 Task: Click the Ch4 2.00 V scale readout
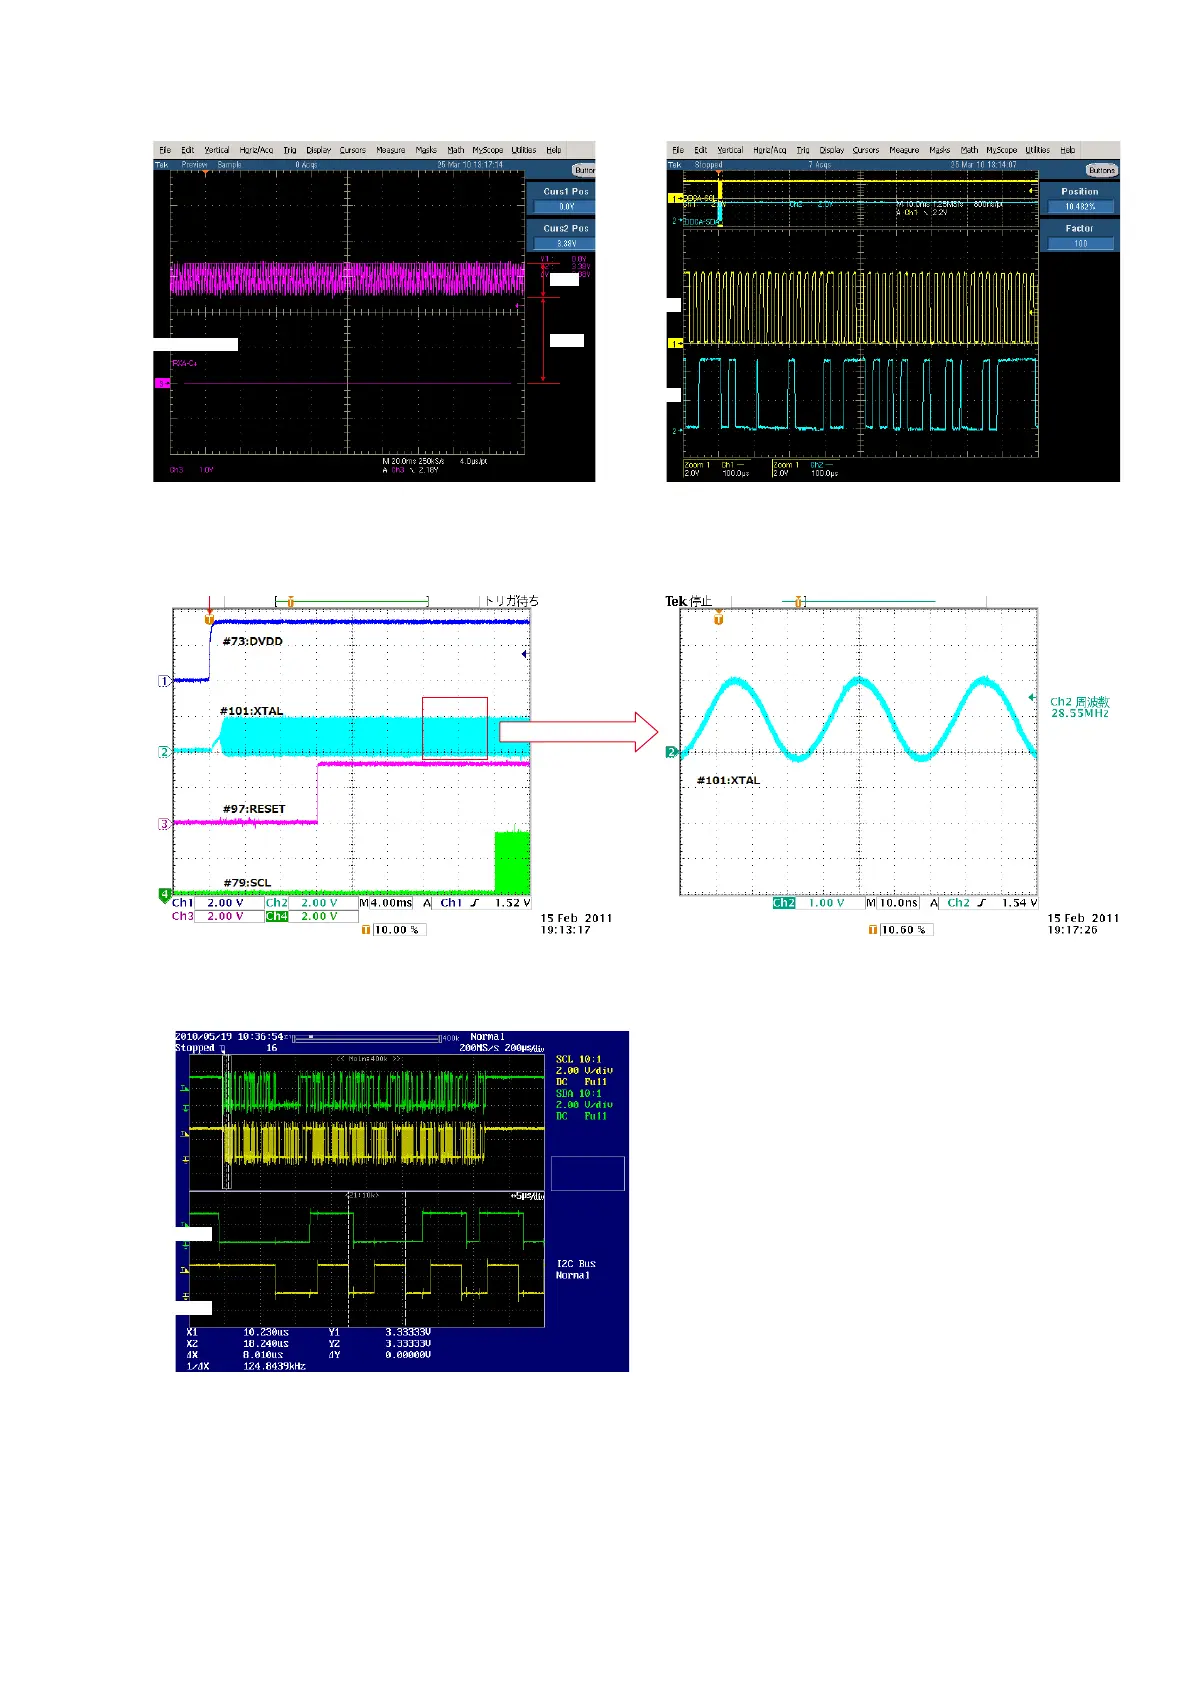(310, 916)
